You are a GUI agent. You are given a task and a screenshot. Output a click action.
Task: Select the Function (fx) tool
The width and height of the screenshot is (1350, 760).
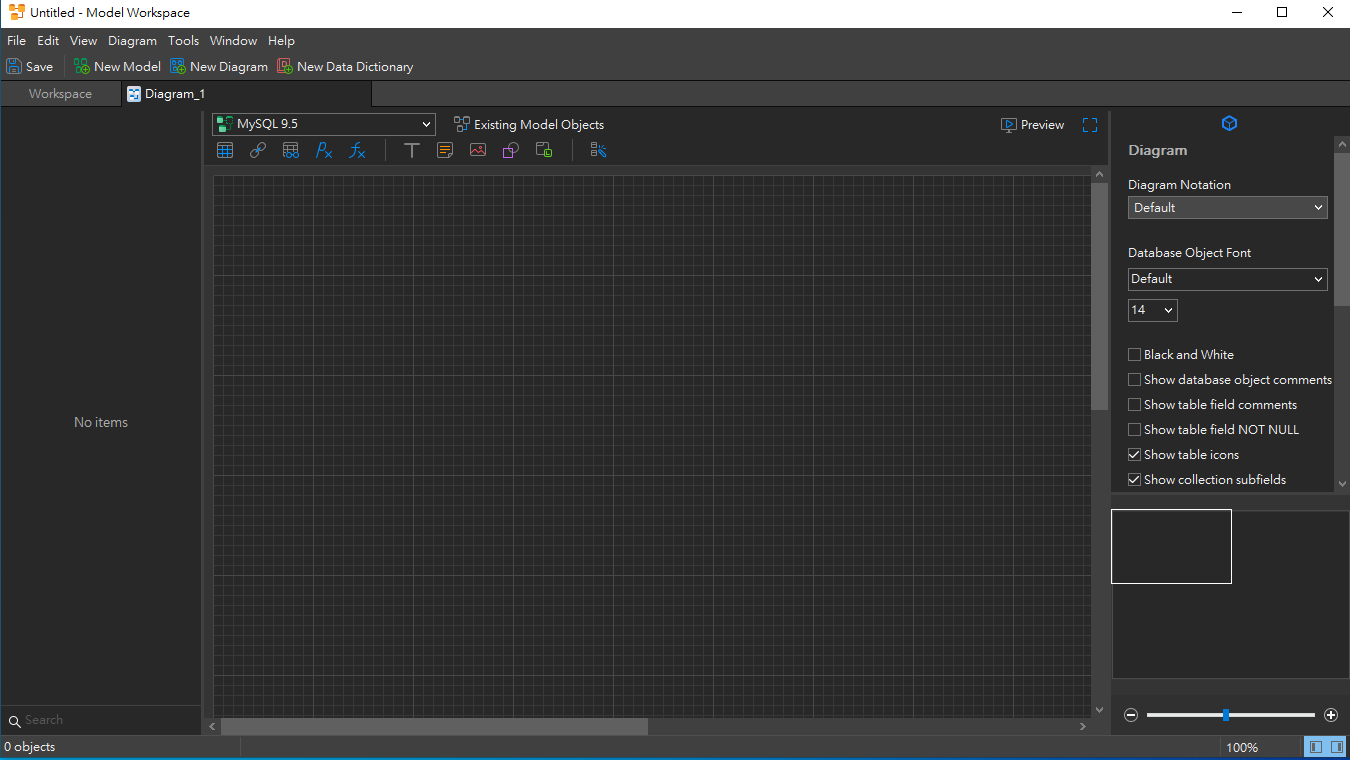357,150
